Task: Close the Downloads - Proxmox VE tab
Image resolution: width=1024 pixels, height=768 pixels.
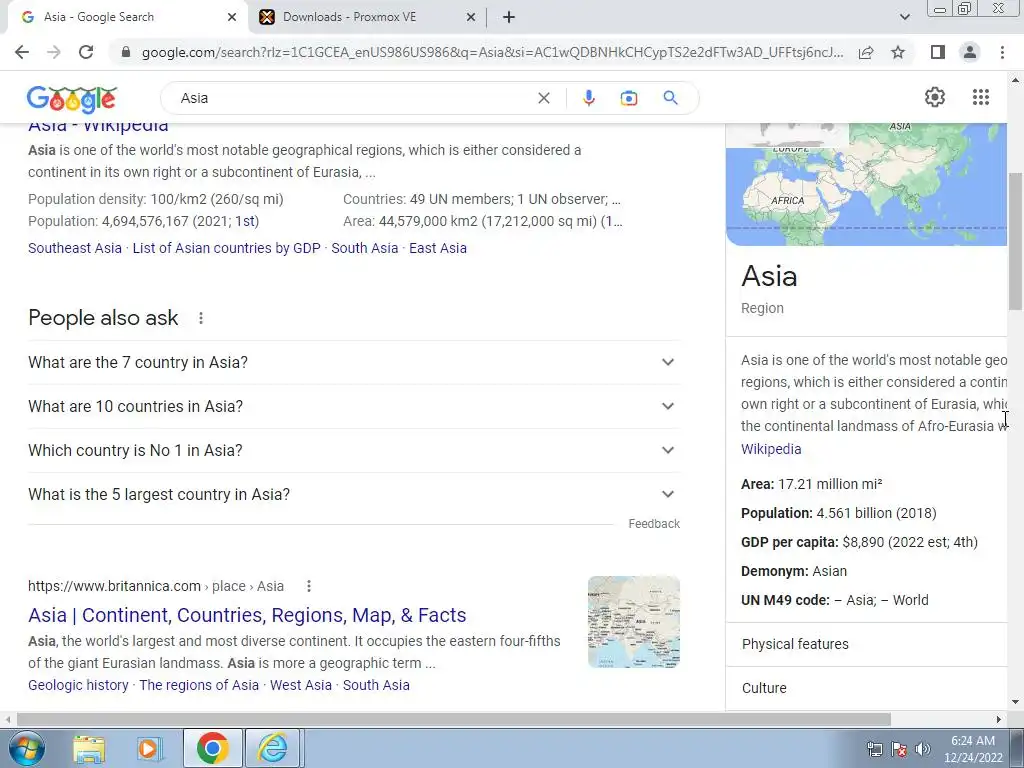Action: coord(471,17)
